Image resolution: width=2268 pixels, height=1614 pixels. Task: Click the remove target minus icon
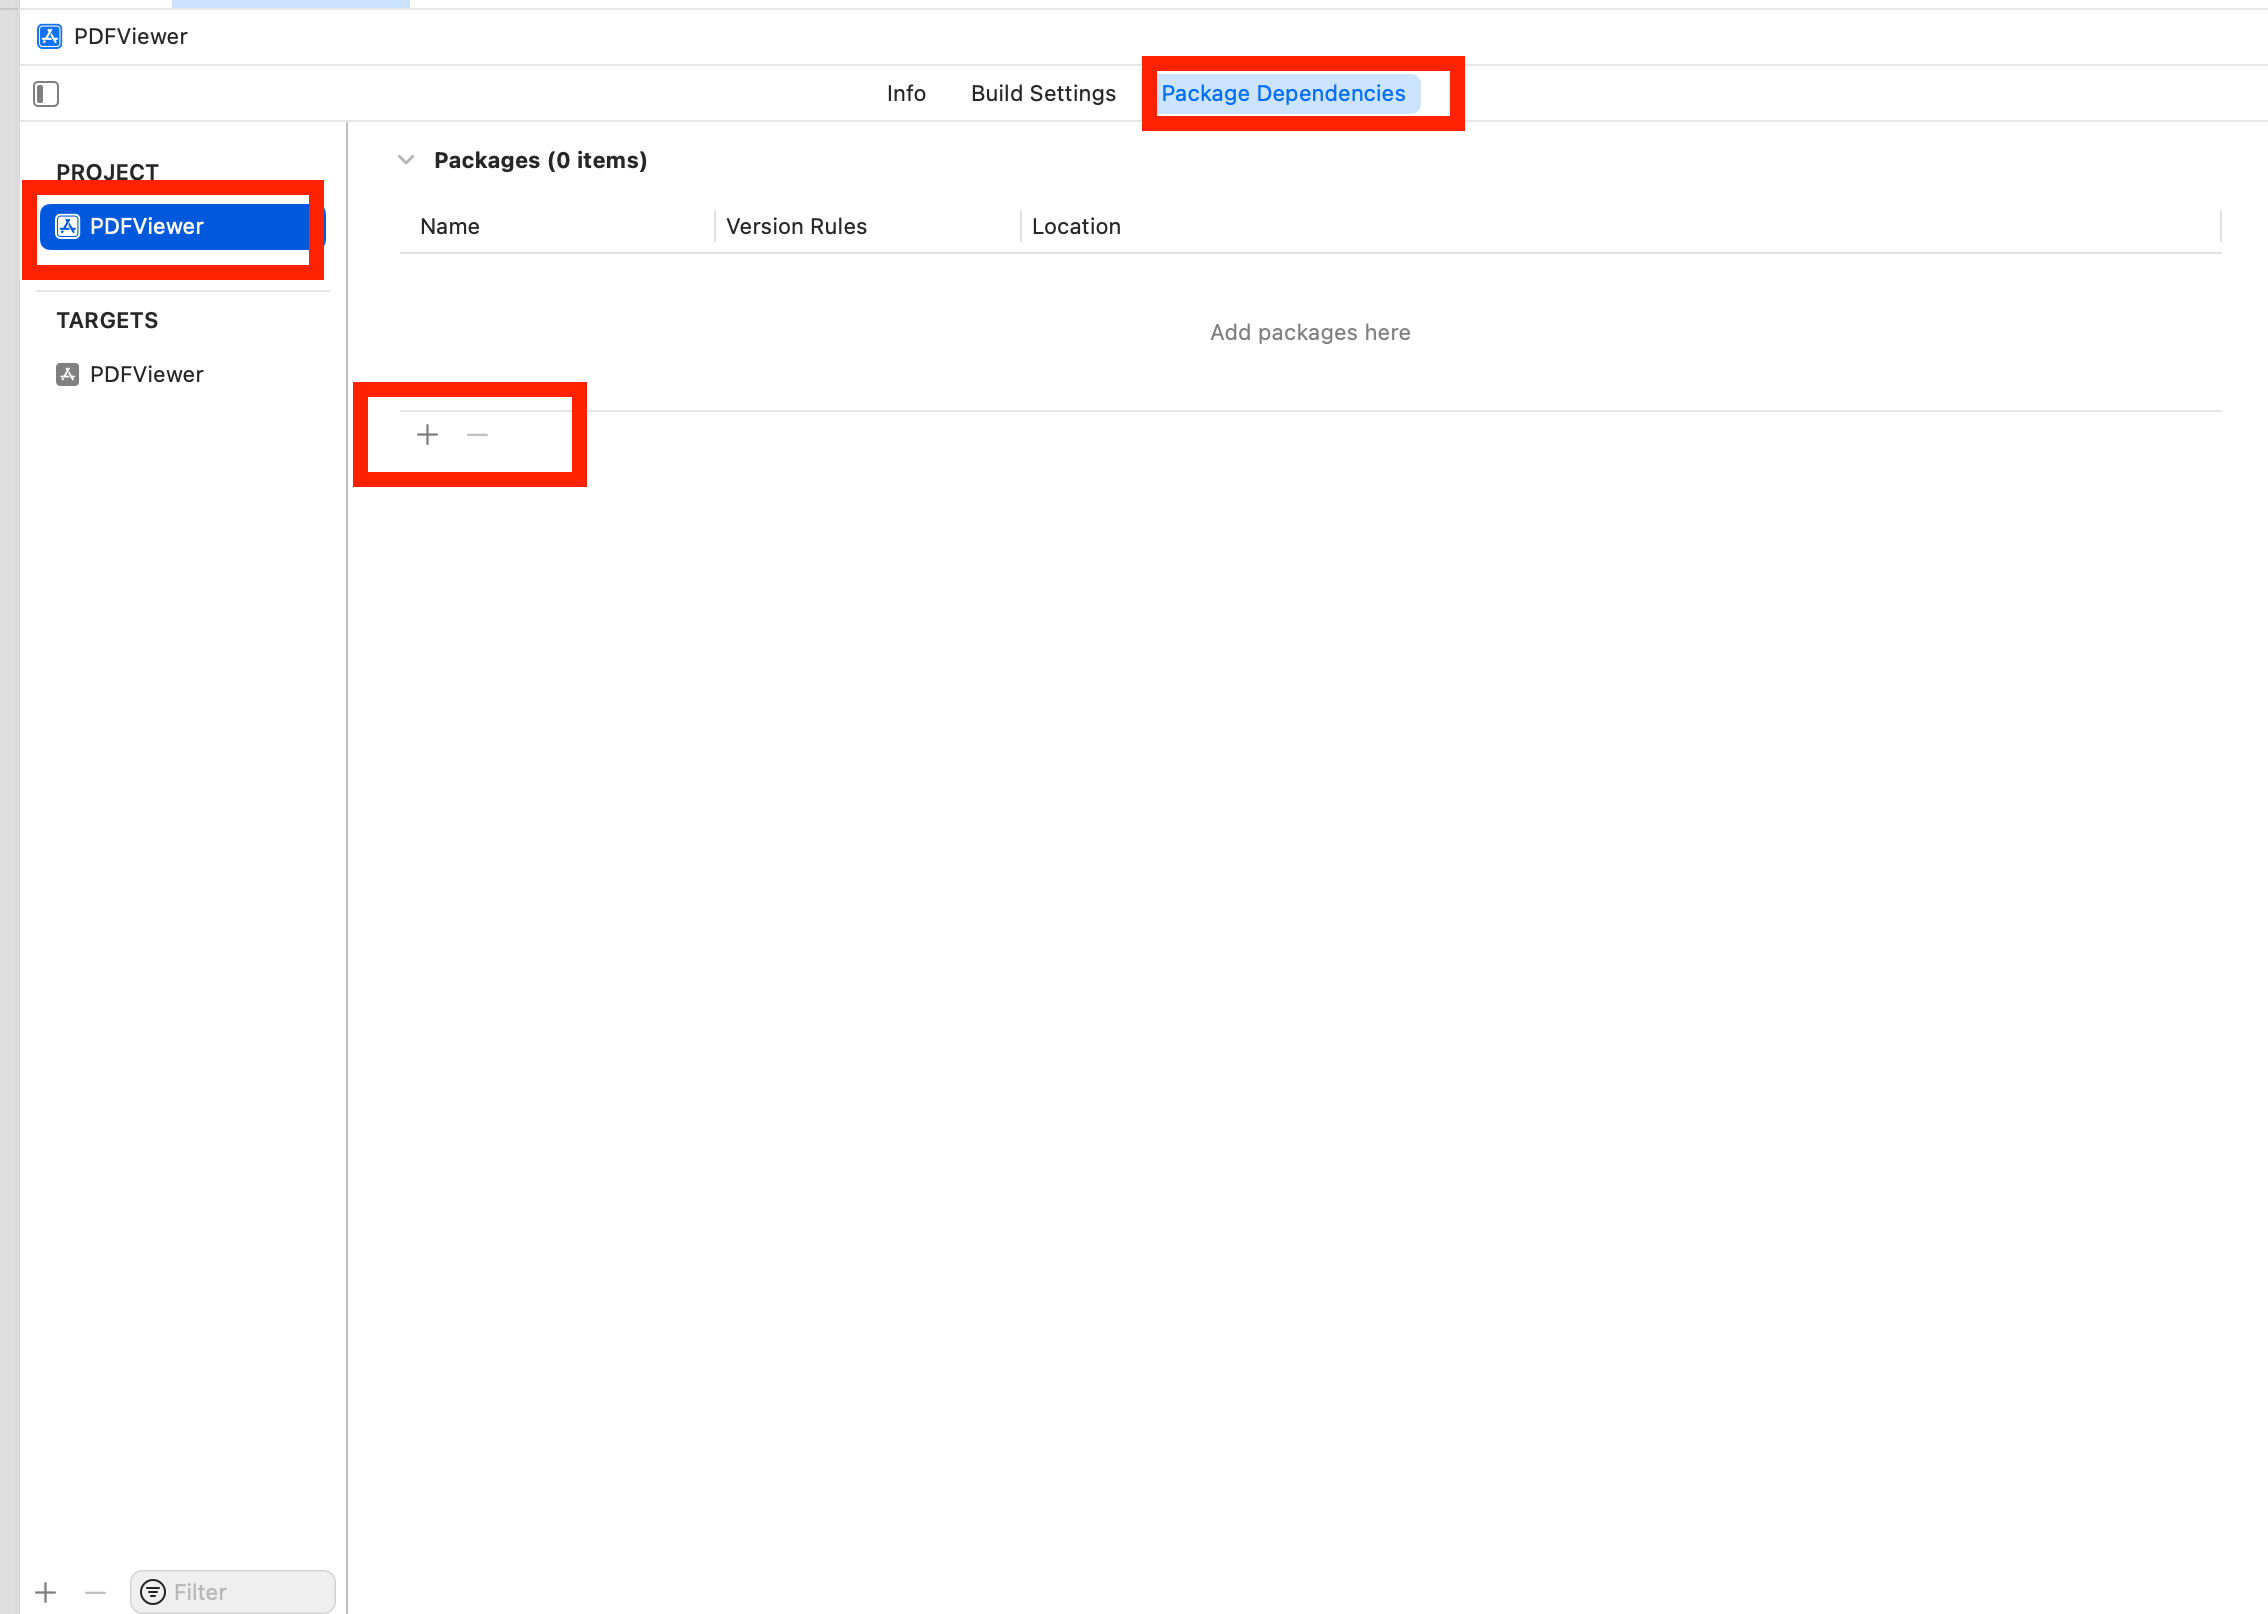coord(96,1592)
